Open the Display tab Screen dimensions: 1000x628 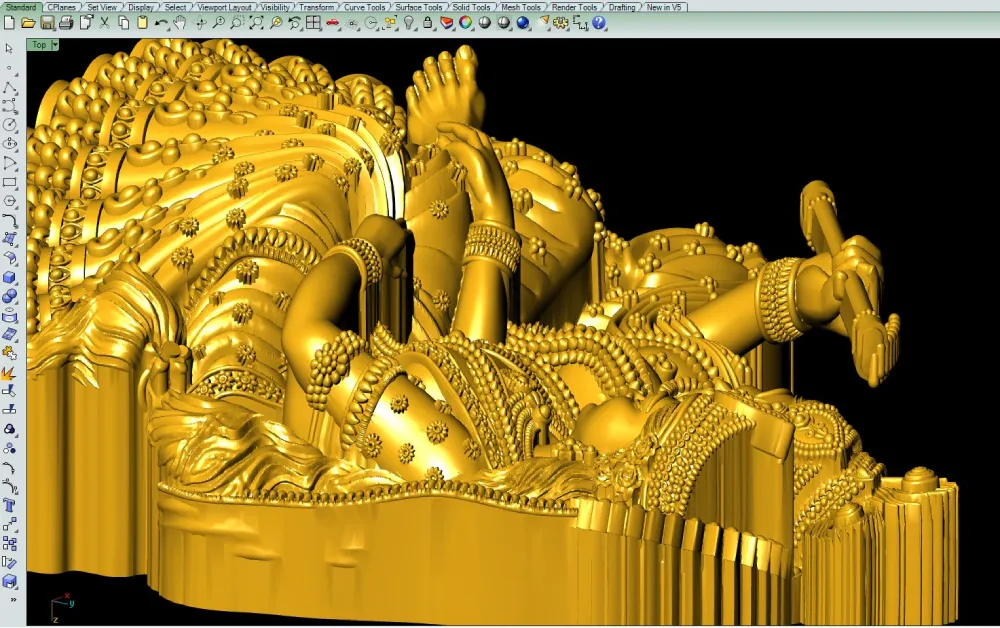(140, 7)
